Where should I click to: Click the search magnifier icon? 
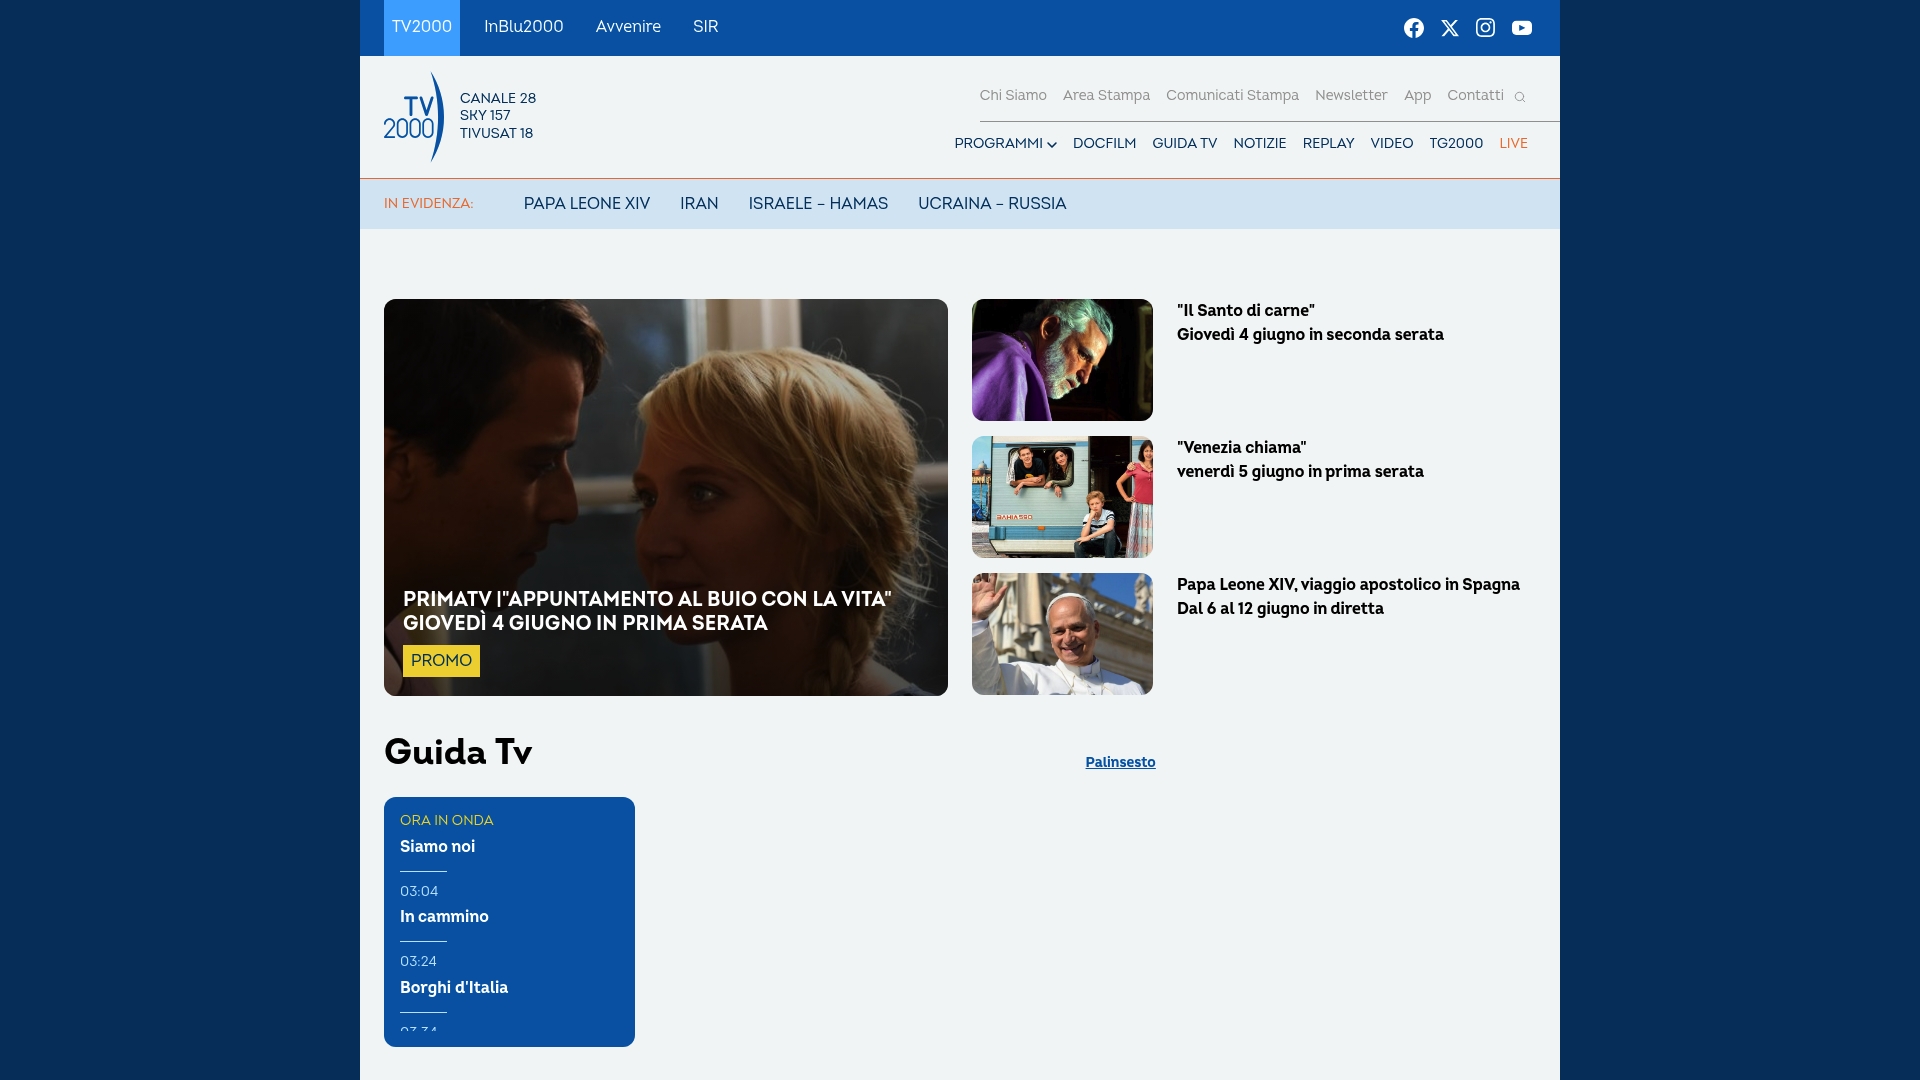tap(1519, 97)
